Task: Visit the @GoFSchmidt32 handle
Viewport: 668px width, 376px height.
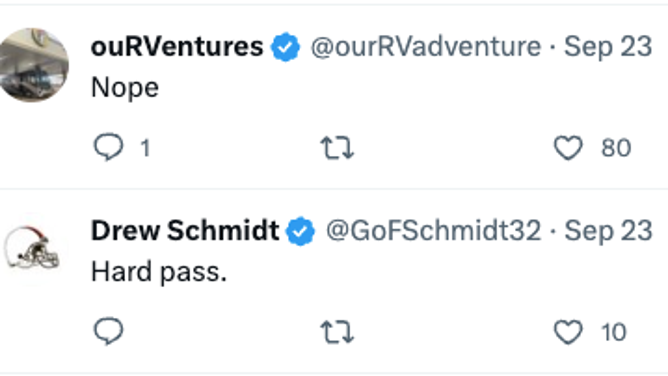Action: [x=433, y=230]
